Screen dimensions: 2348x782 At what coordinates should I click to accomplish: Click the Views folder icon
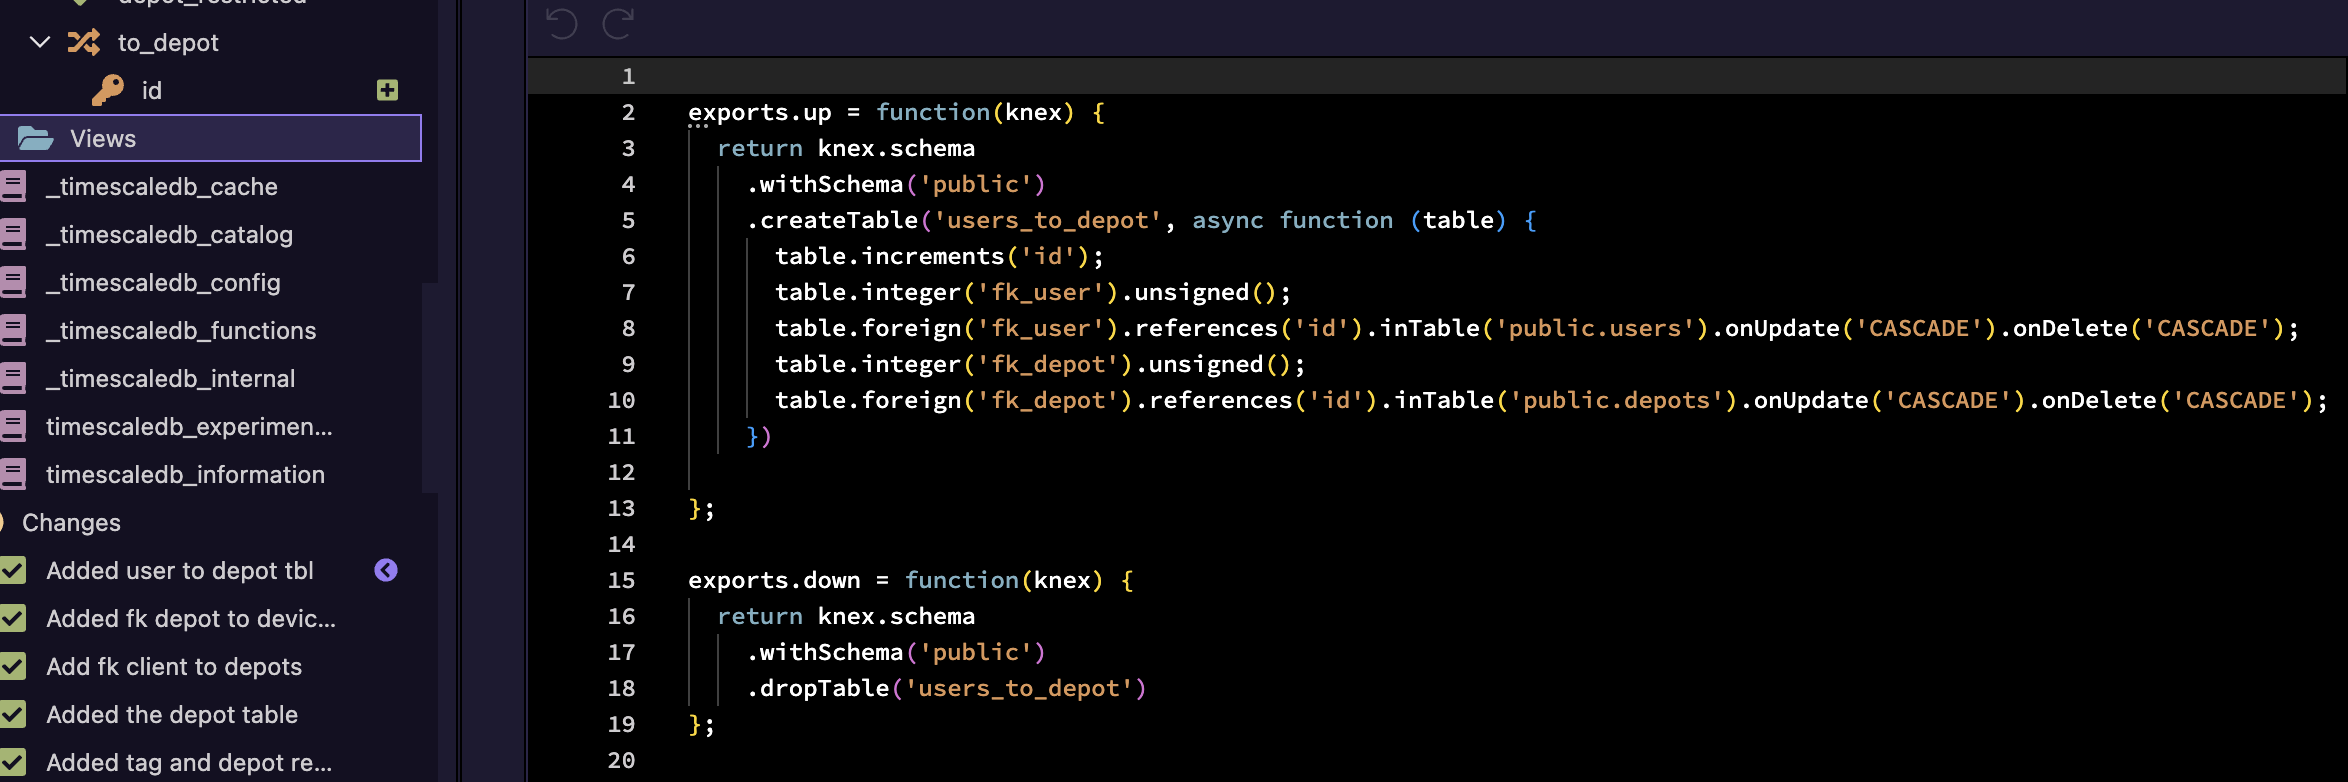(x=36, y=138)
